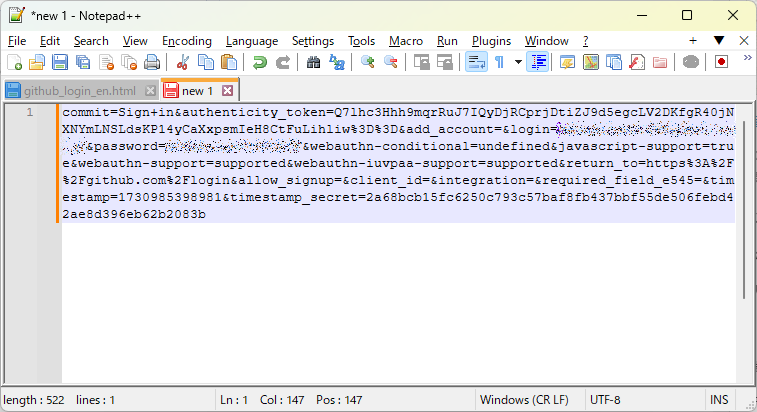Image resolution: width=757 pixels, height=412 pixels.
Task: Paste clipboard with the Paste icon
Action: [x=229, y=62]
